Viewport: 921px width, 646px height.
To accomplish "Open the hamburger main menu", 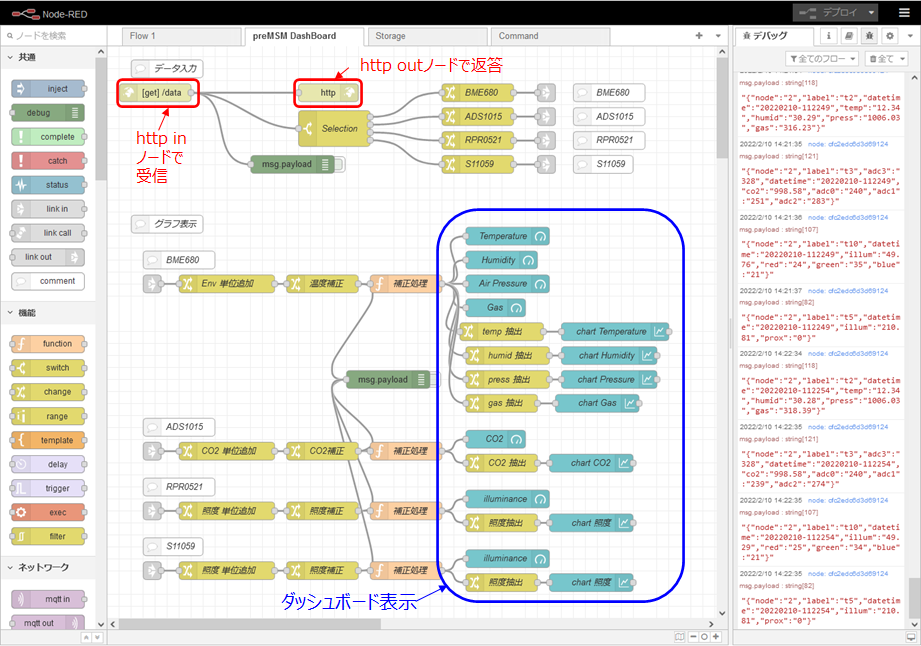I will pyautogui.click(x=903, y=12).
